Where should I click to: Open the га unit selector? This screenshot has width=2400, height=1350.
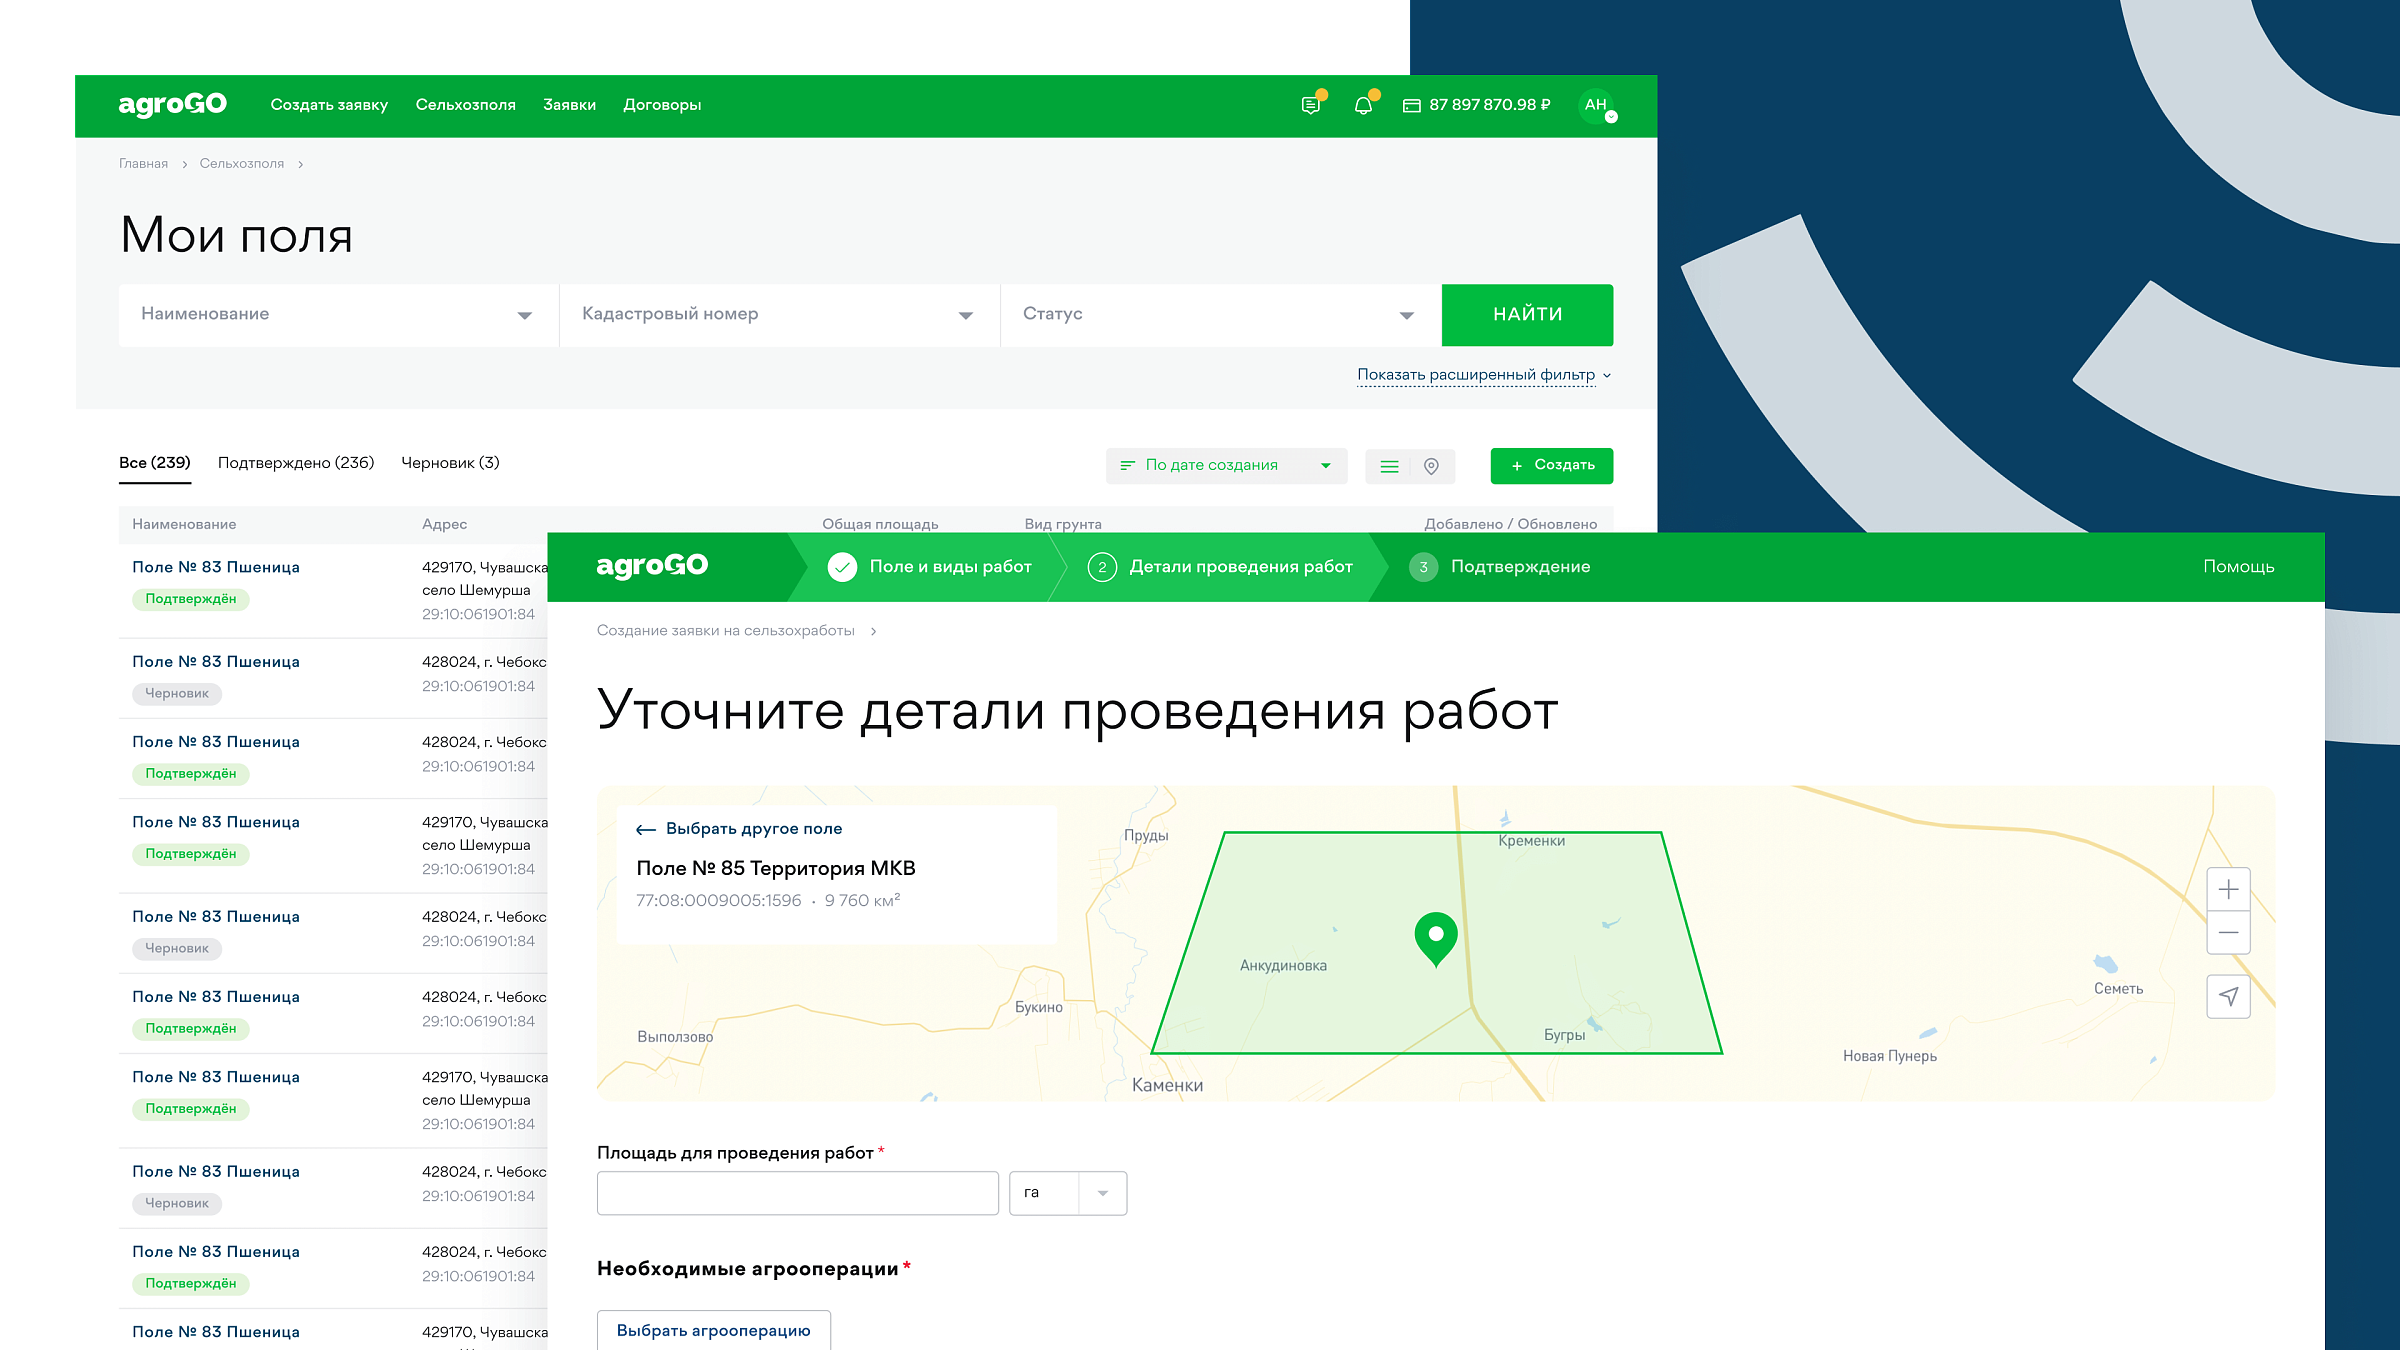pos(1067,1193)
